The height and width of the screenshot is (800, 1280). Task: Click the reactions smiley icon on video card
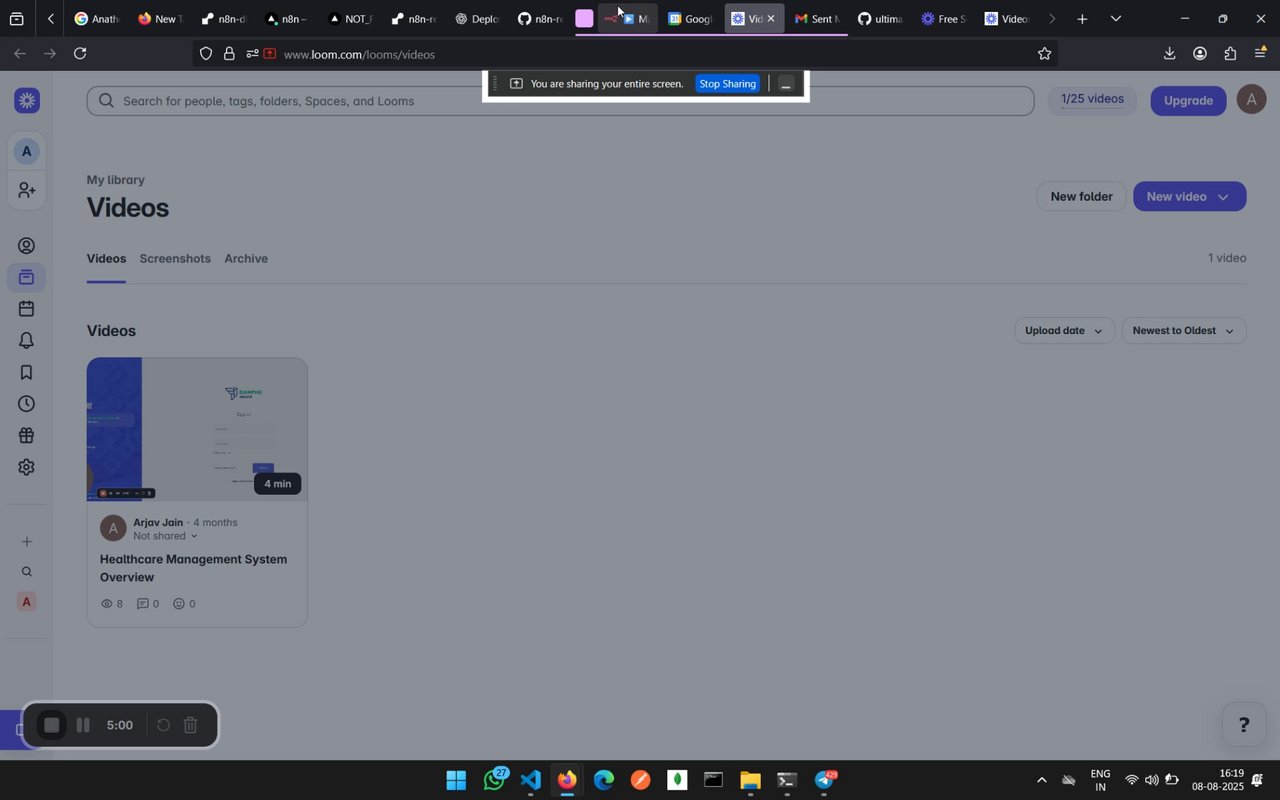point(179,604)
